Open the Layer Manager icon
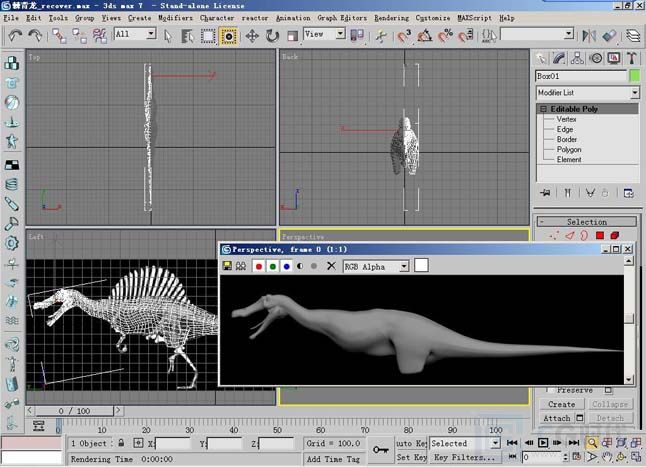This screenshot has width=646, height=467. (x=633, y=36)
